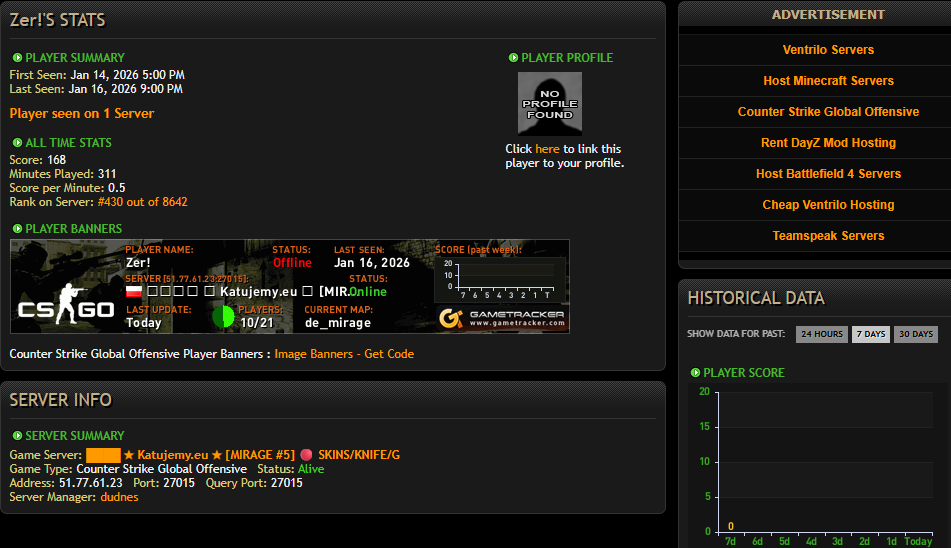The height and width of the screenshot is (548, 951).
Task: Click 'here' to link player to profile
Action: pyautogui.click(x=547, y=149)
